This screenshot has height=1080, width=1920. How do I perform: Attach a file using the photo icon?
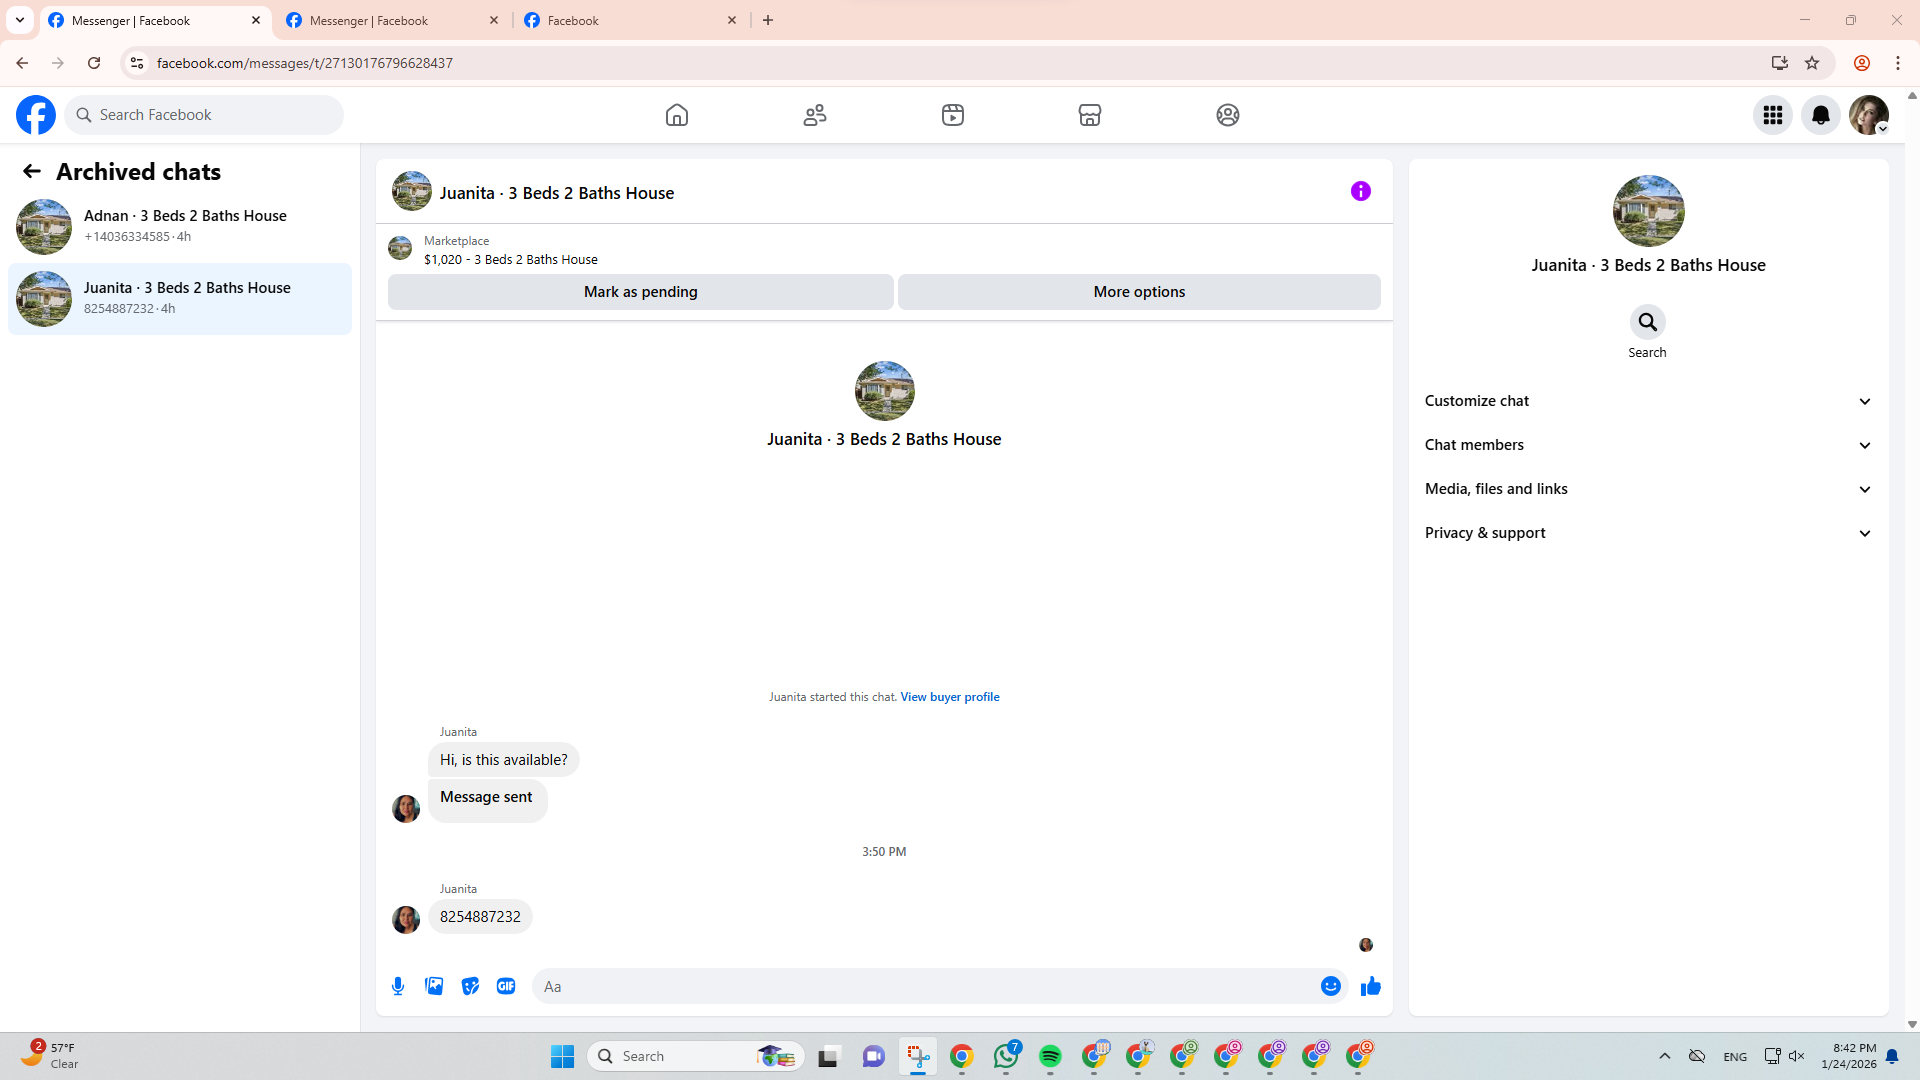tap(434, 986)
